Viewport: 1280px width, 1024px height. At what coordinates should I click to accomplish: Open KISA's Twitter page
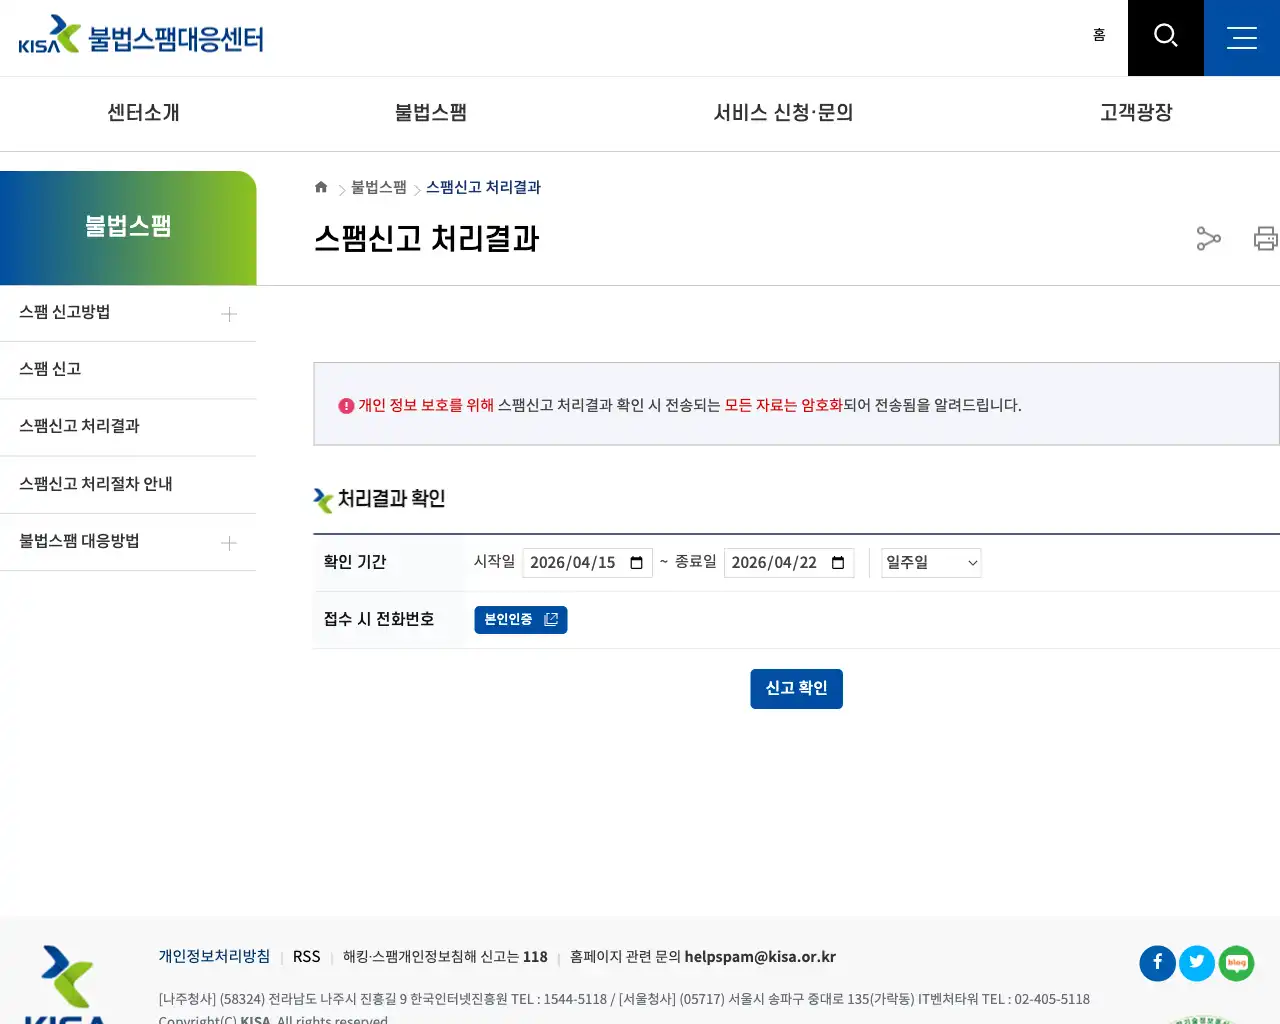(x=1197, y=963)
